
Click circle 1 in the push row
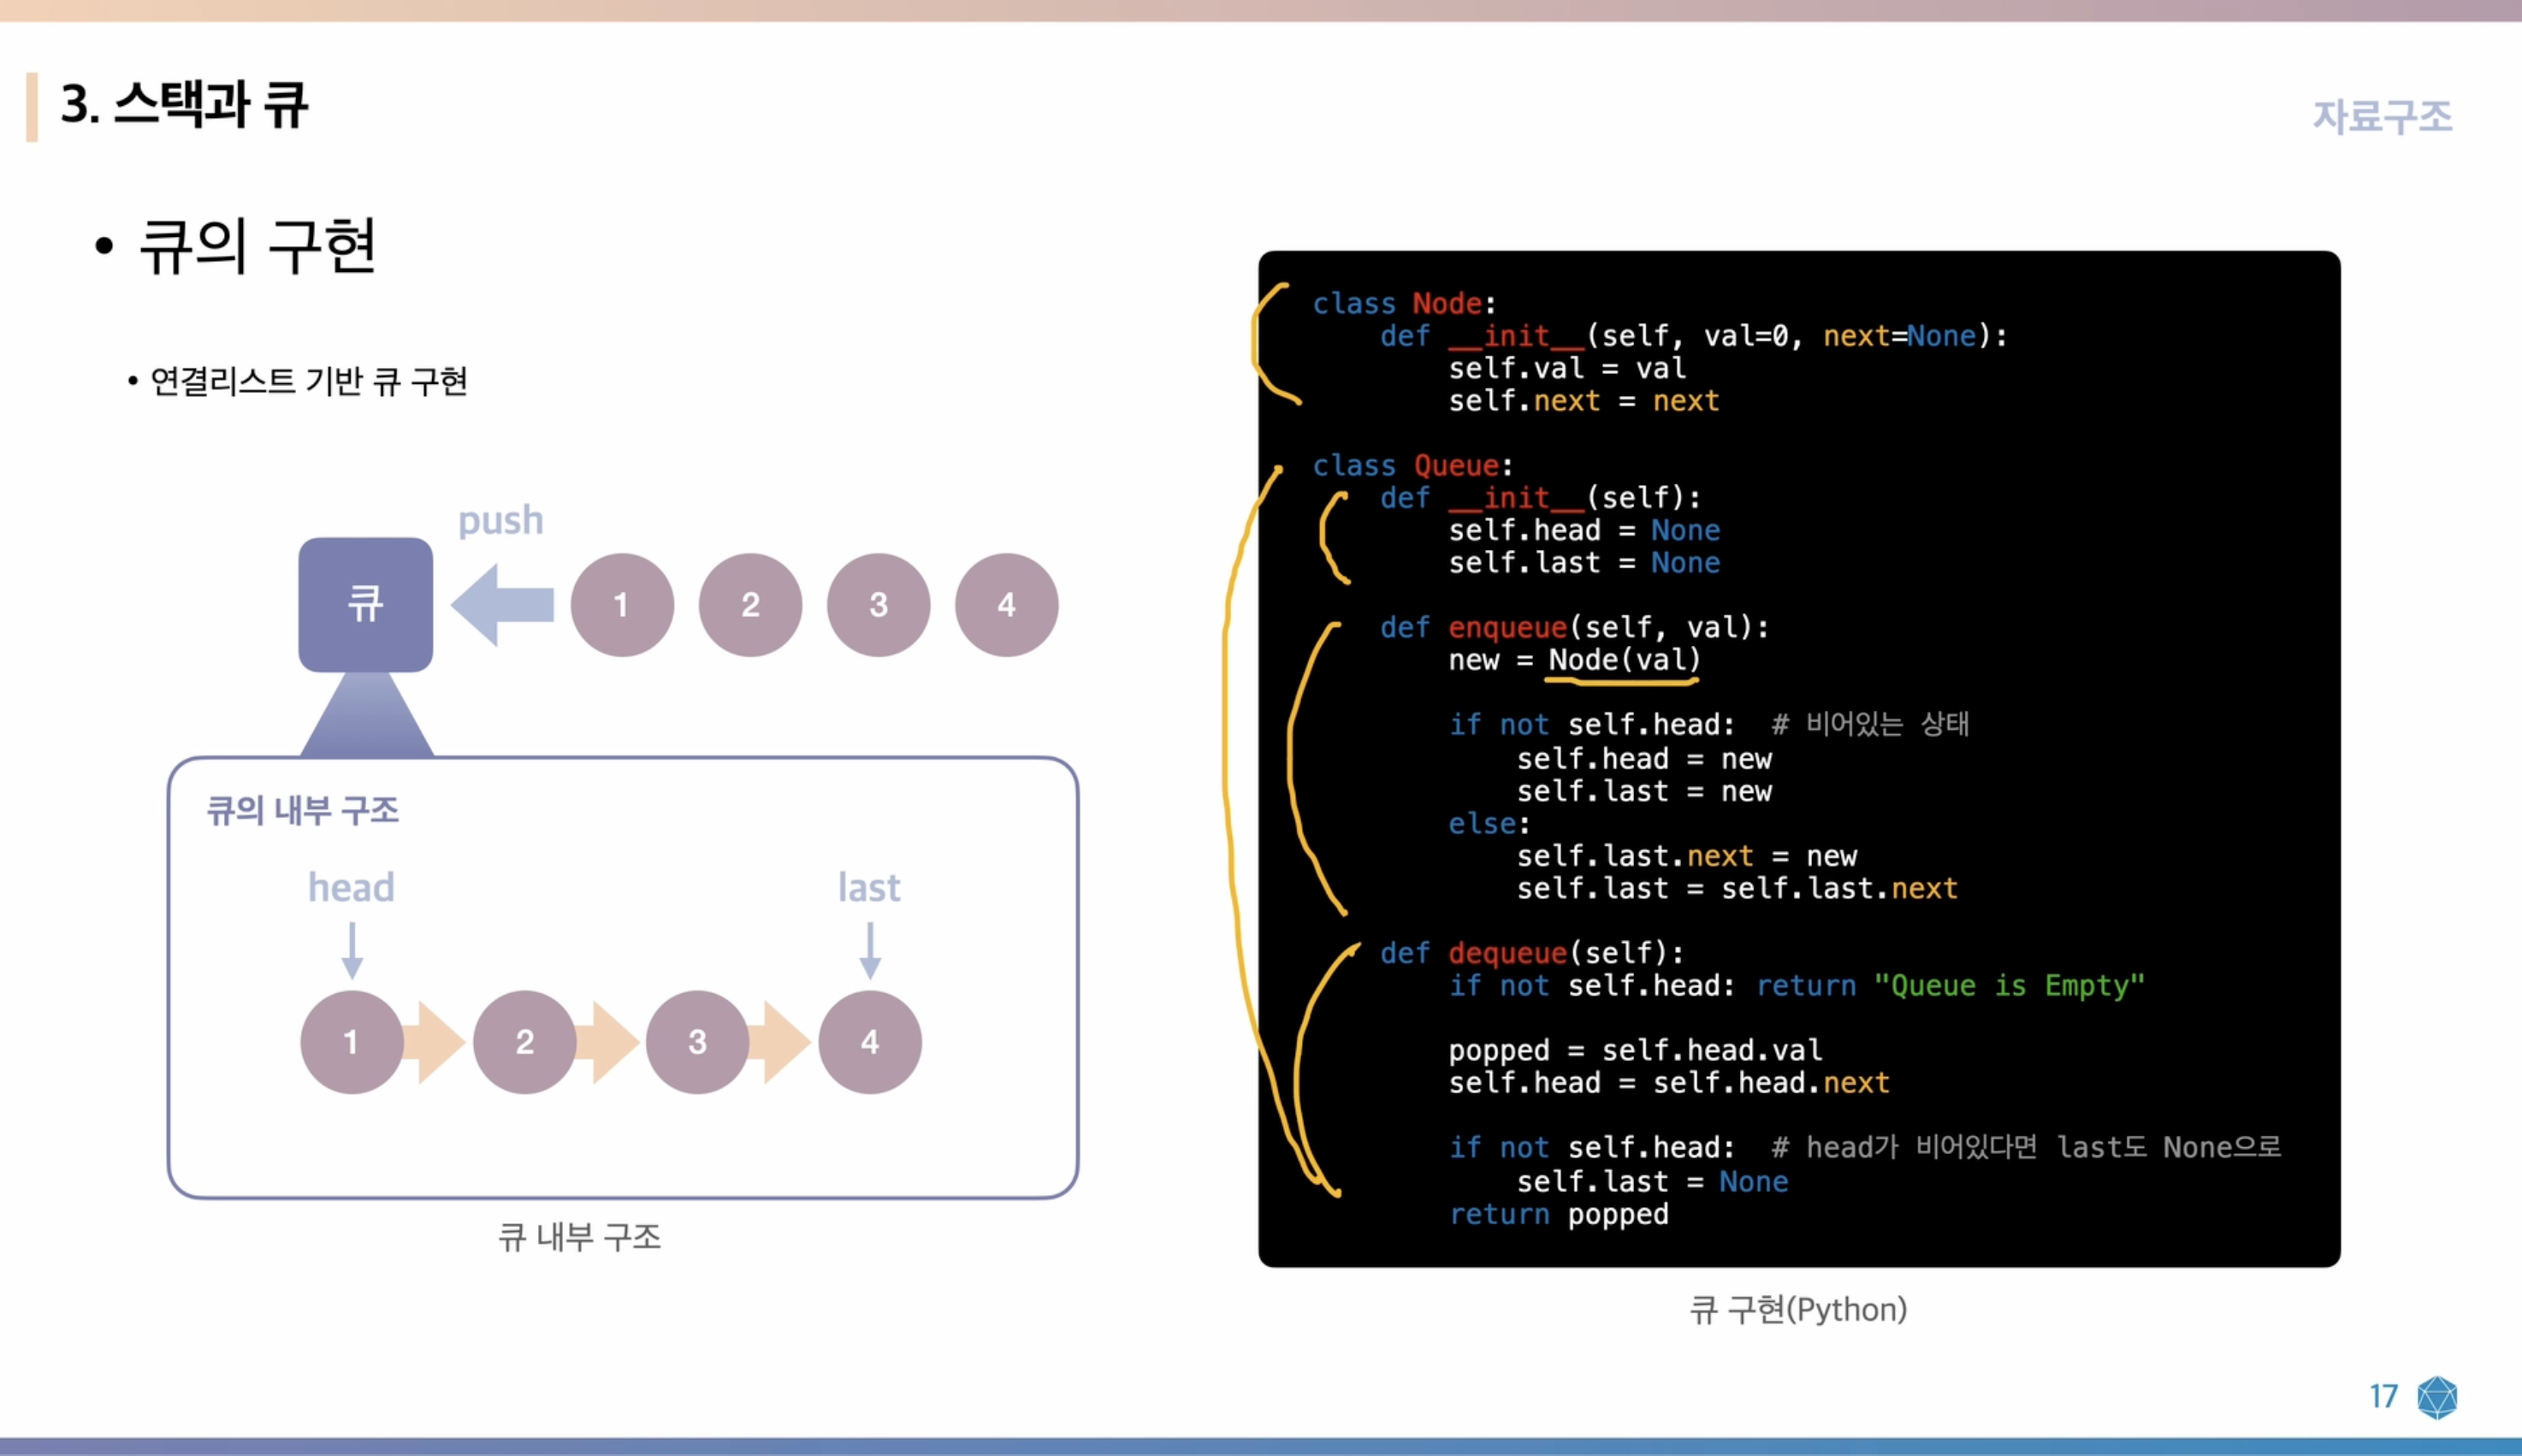tap(621, 604)
